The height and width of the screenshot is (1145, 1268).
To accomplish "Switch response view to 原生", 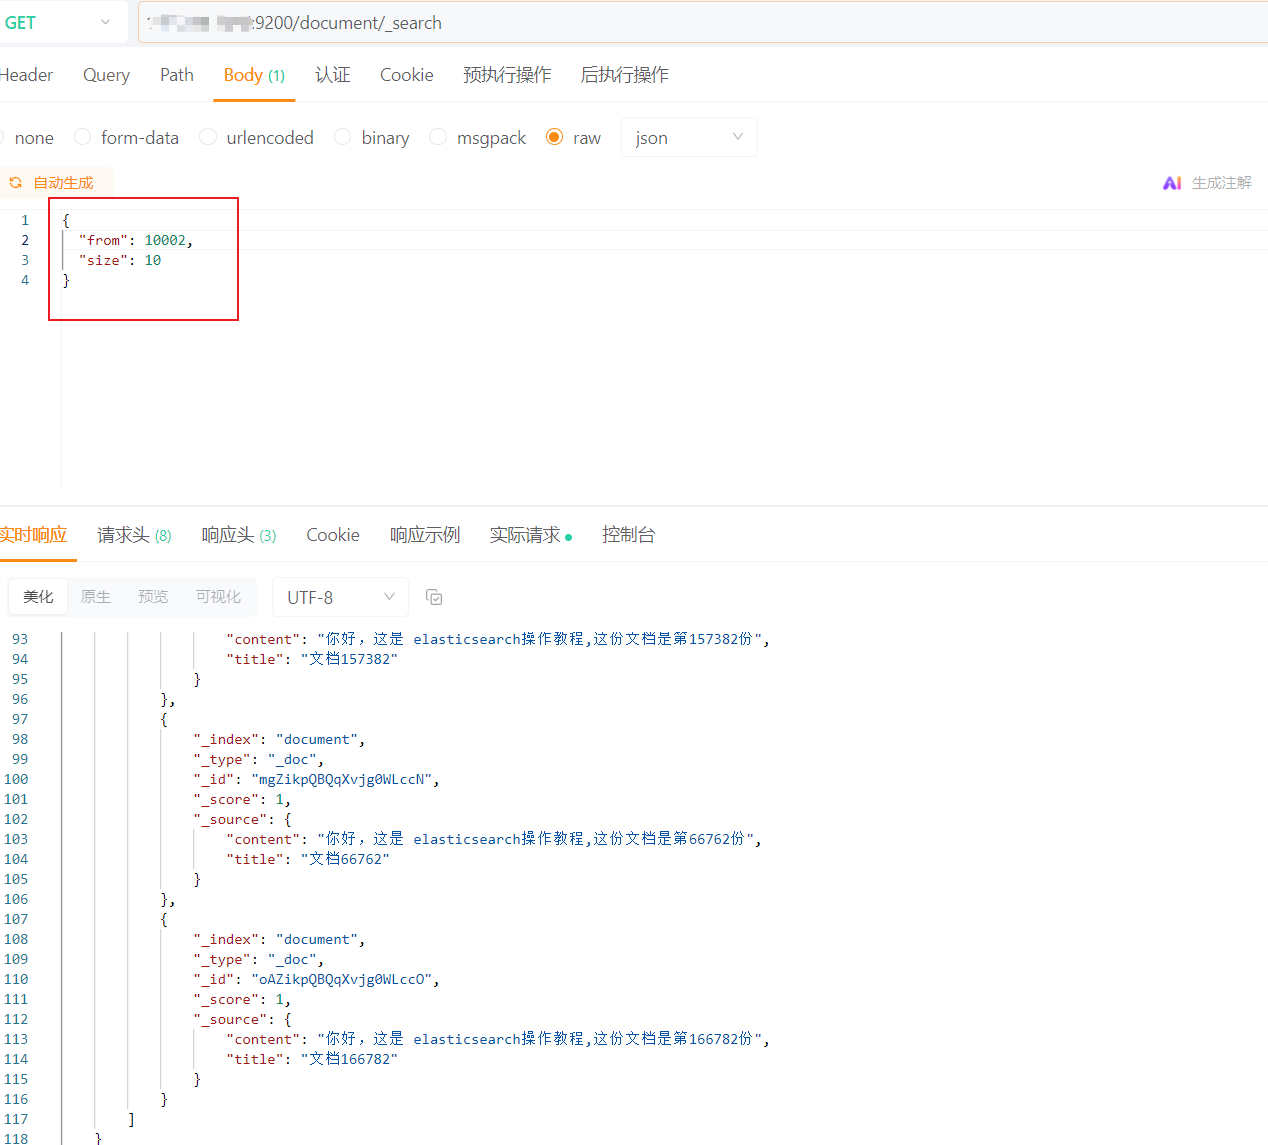I will (96, 597).
